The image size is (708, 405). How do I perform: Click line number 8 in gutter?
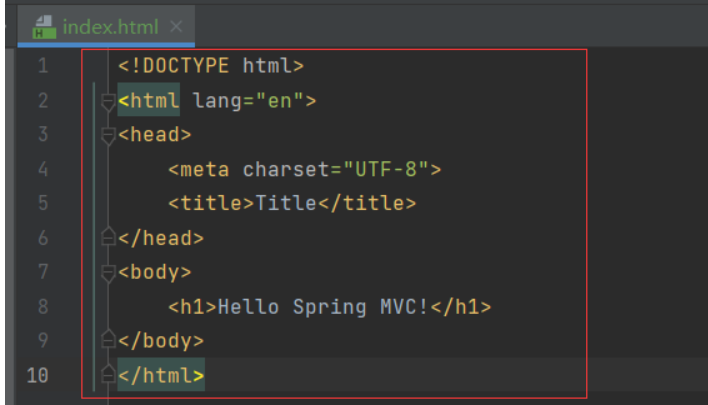click(43, 307)
